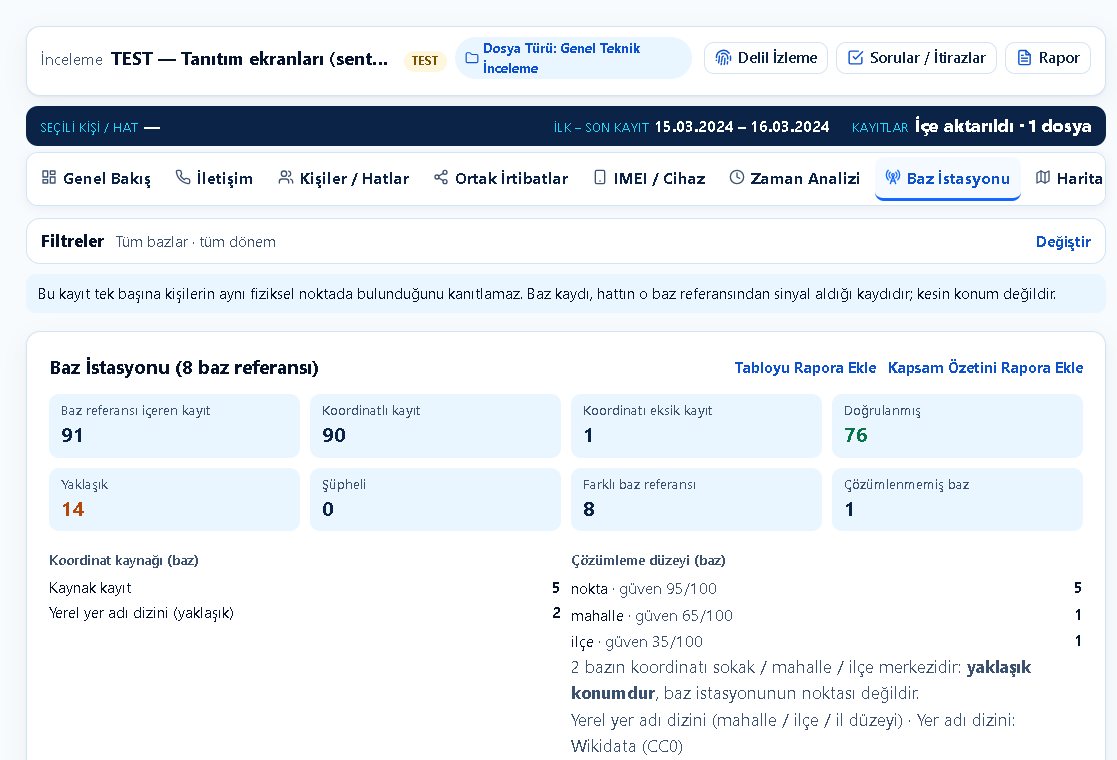Viewport: 1117px width, 760px height.
Task: Switch to Zaman Analizi tab
Action: point(794,178)
